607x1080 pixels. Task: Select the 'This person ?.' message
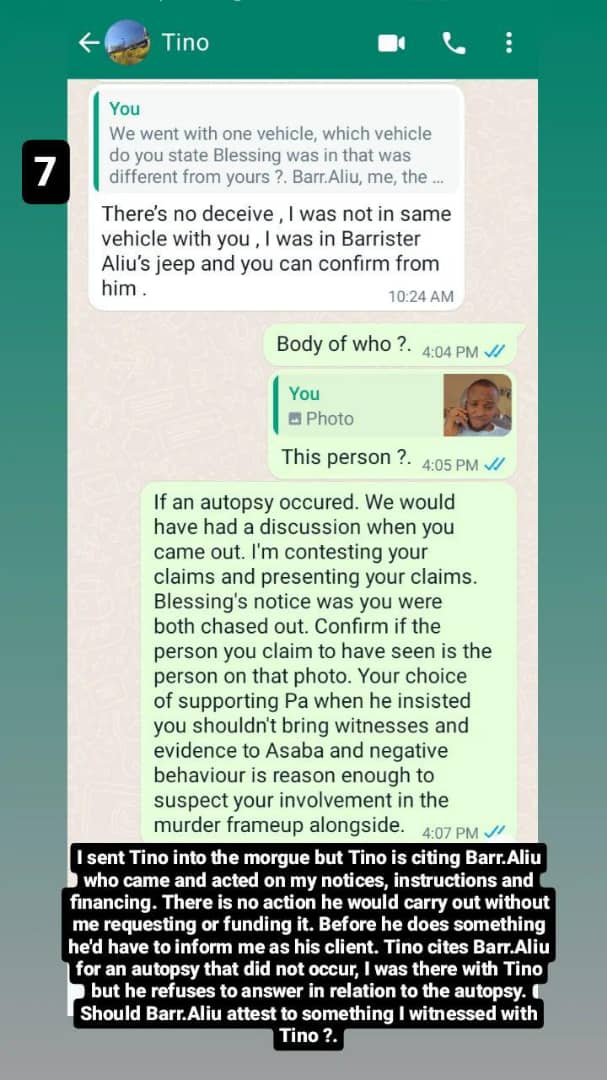pos(391,425)
